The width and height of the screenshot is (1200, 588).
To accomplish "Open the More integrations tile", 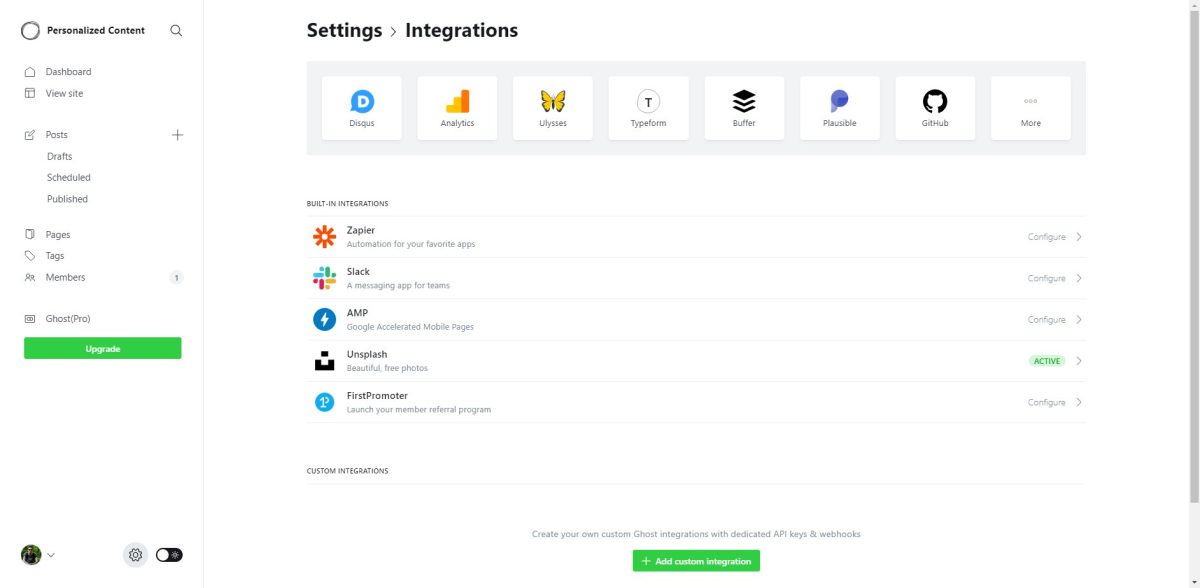I will coord(1030,107).
